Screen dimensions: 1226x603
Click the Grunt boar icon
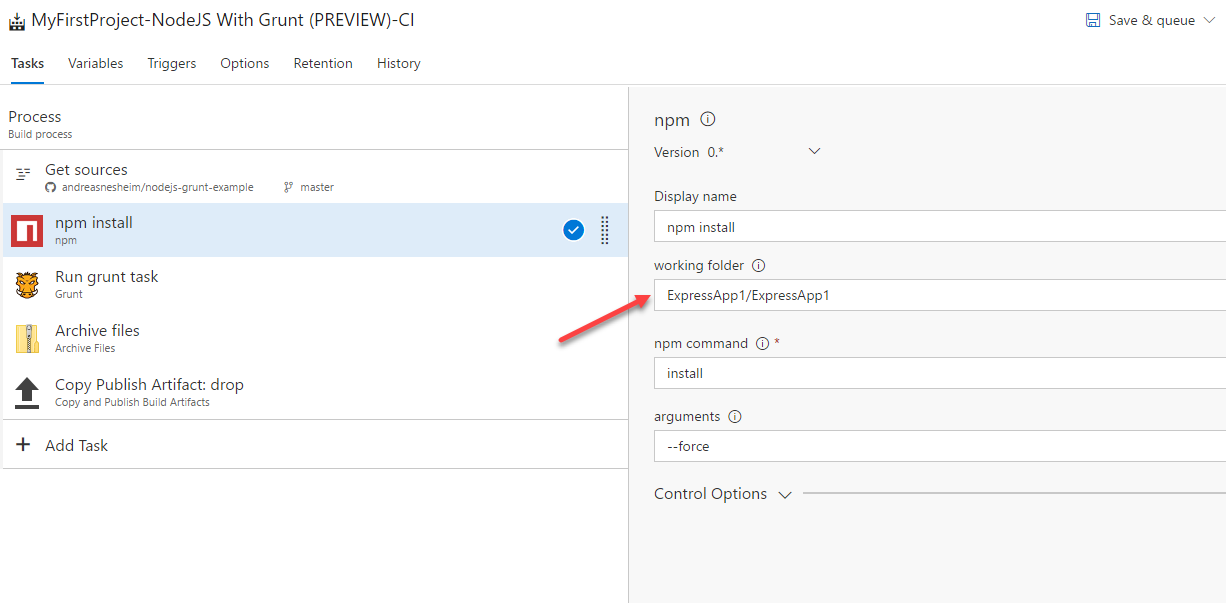click(27, 285)
